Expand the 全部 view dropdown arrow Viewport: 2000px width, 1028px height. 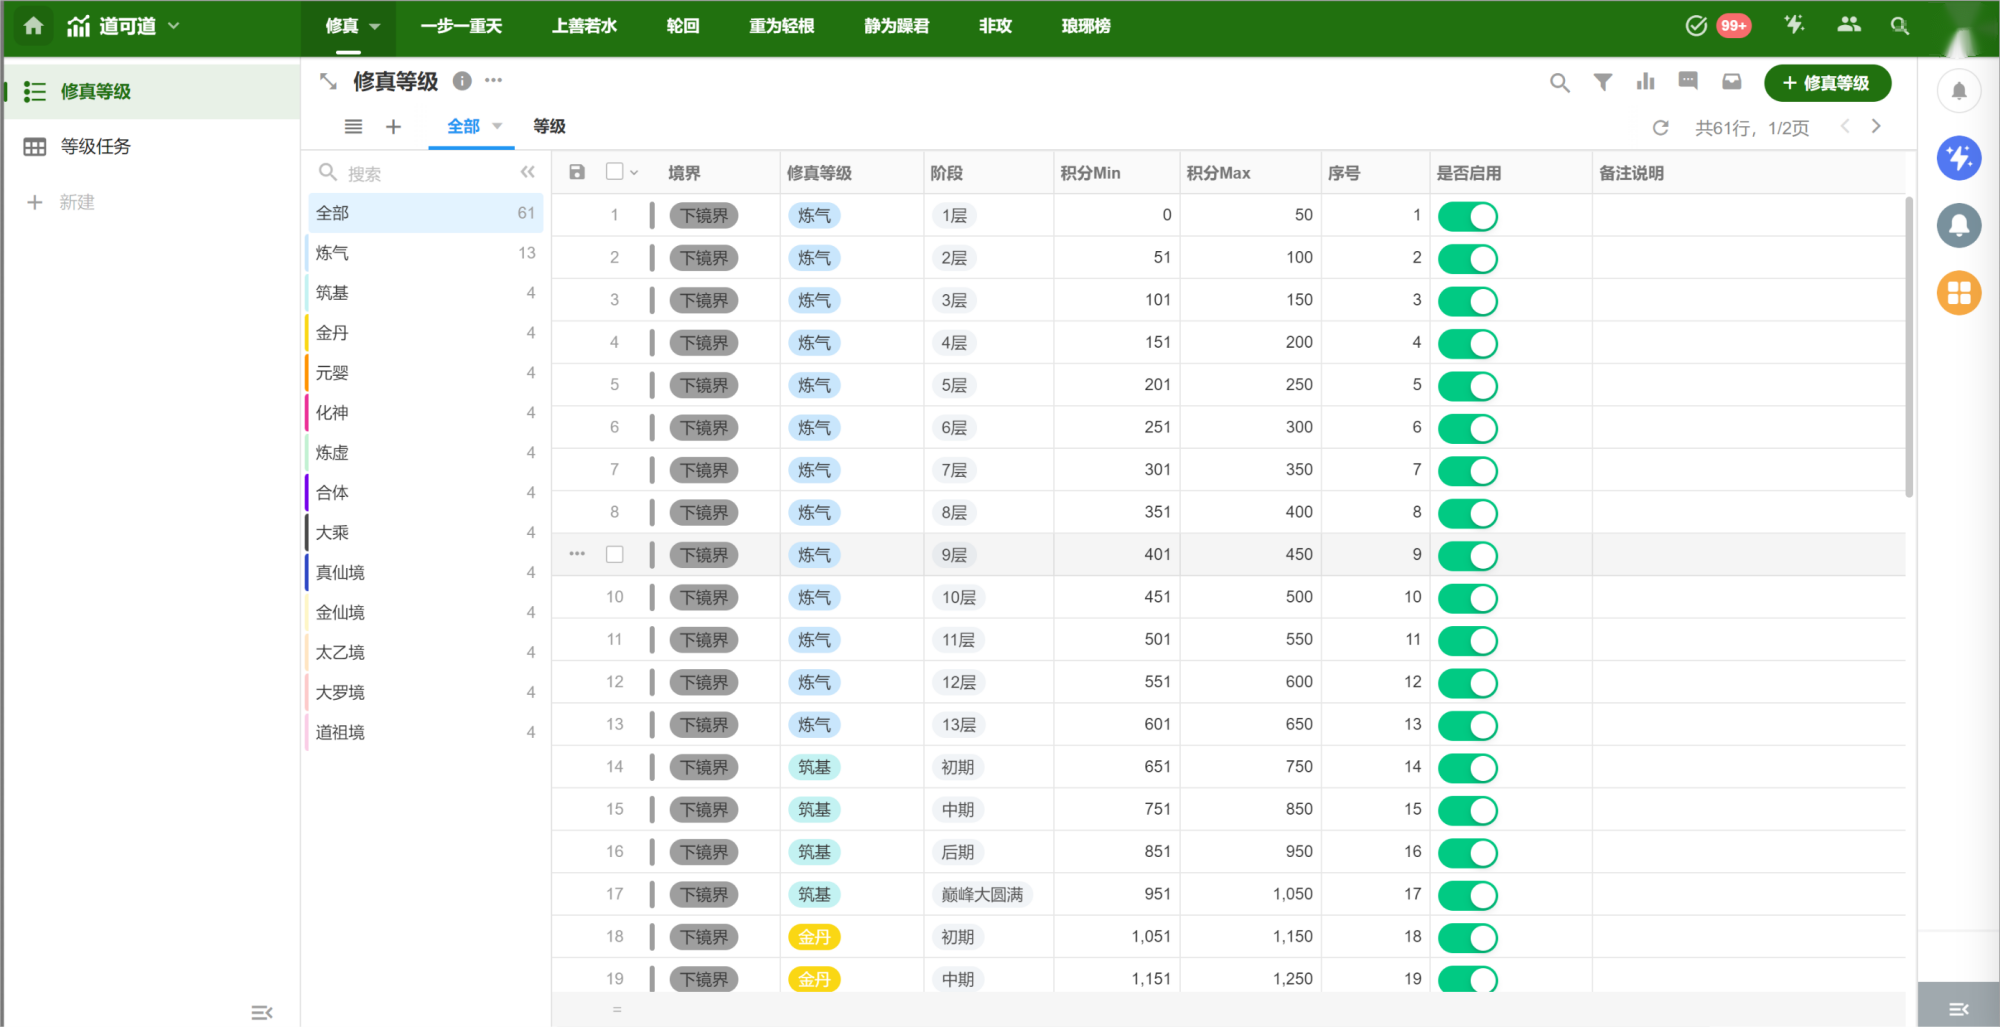pyautogui.click(x=497, y=126)
